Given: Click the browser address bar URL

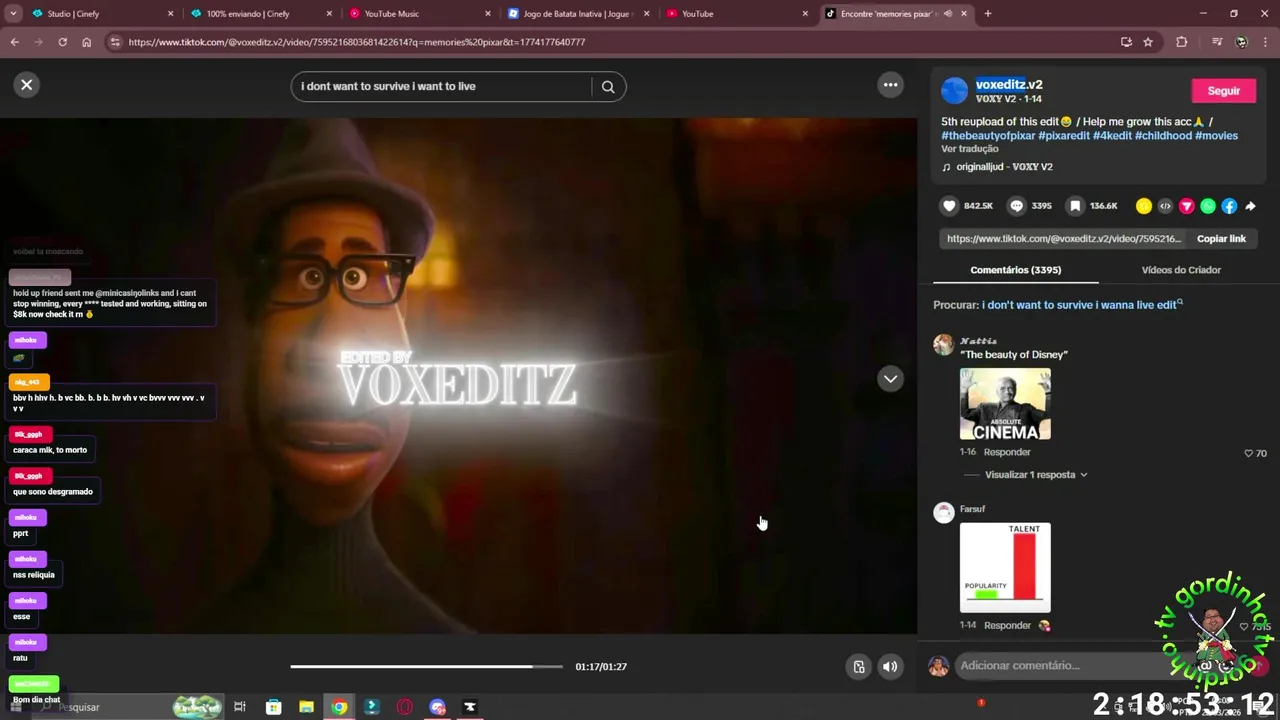Looking at the screenshot, I should click(357, 42).
